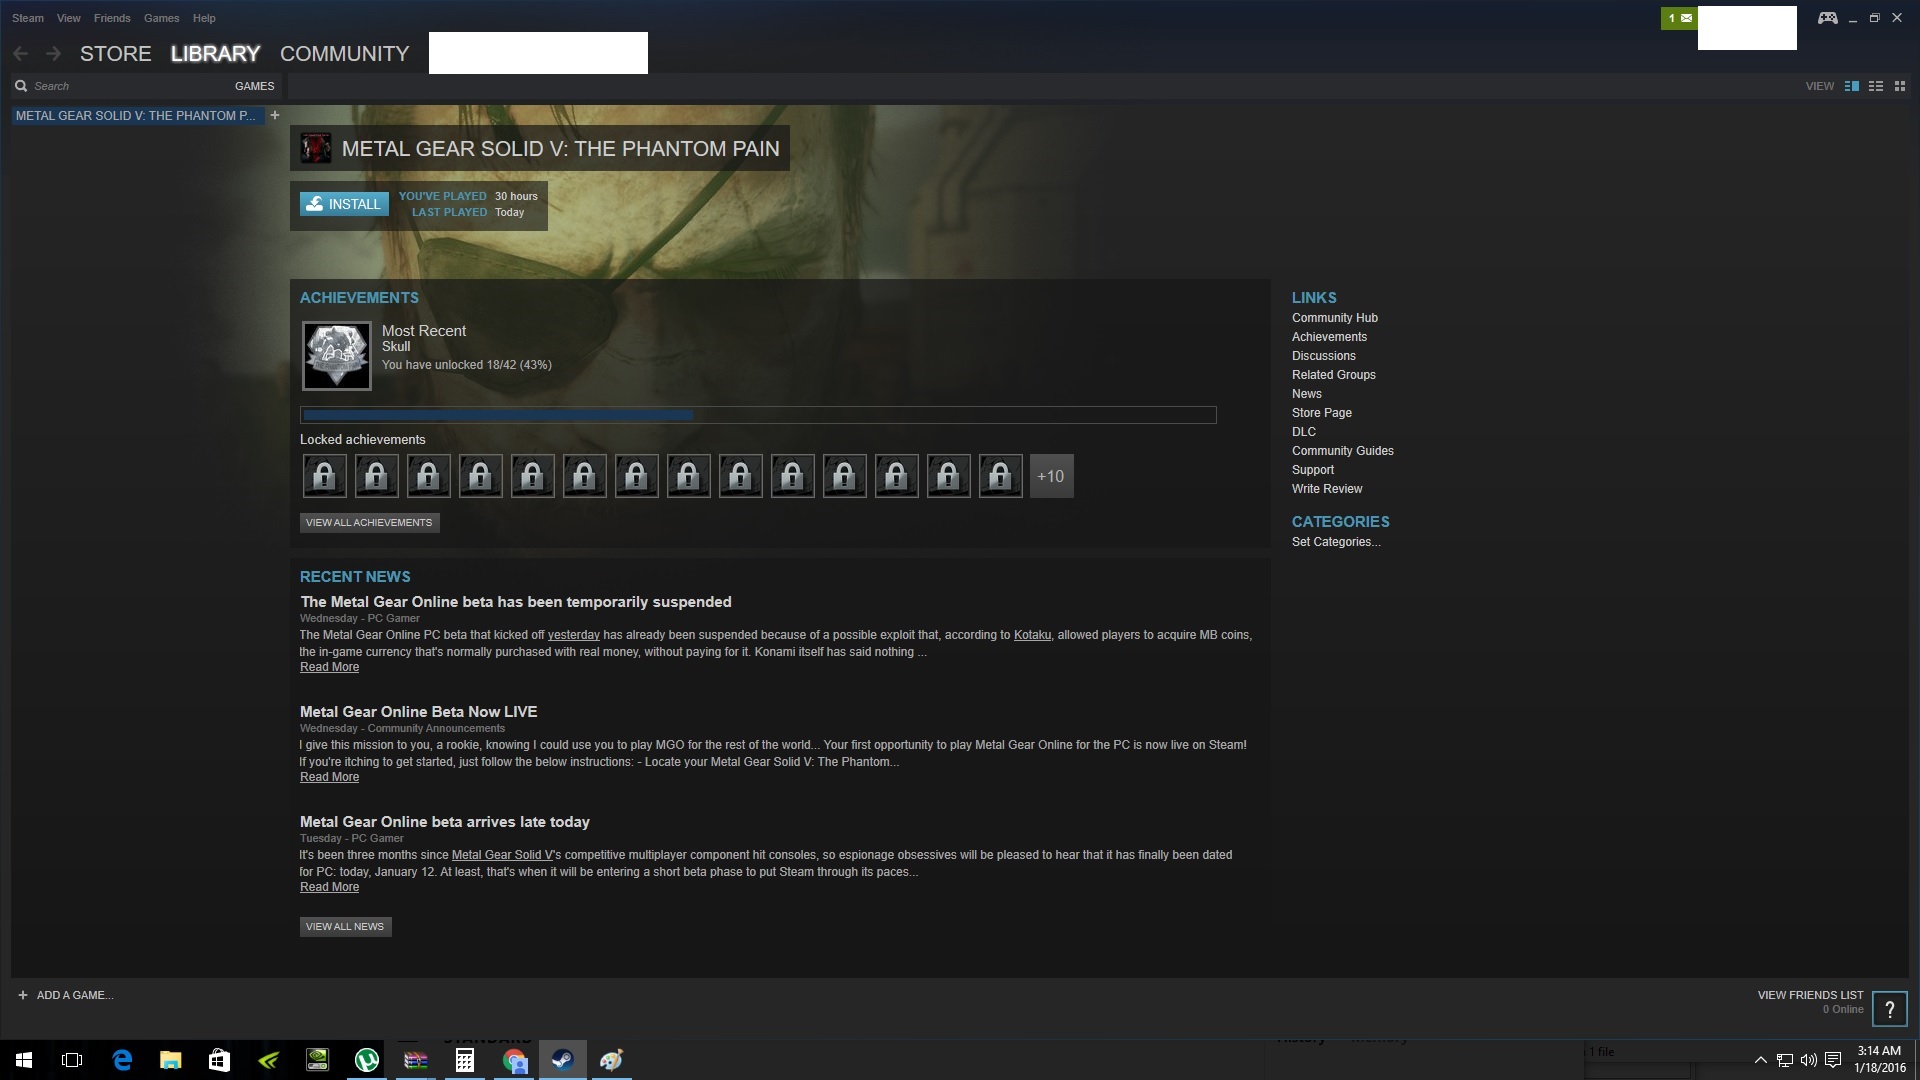Click Read More under beta arrives late article
1920x1080 pixels.
329,887
